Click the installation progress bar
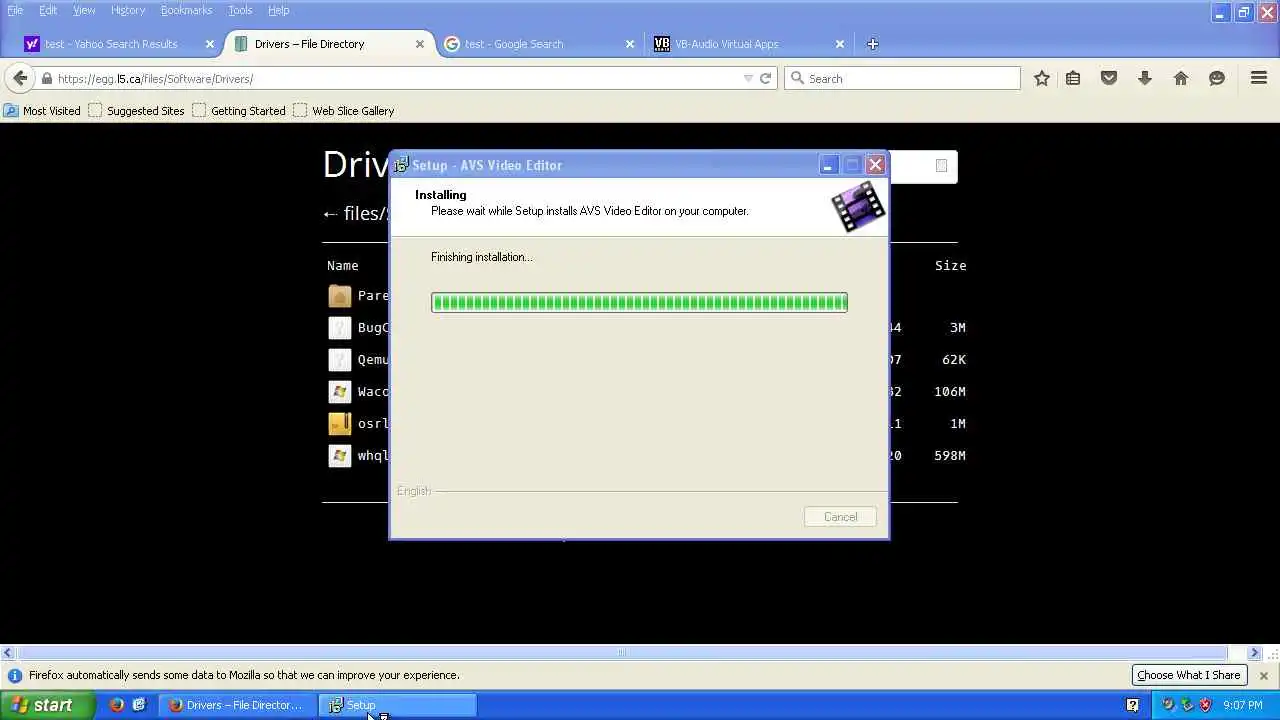The width and height of the screenshot is (1280, 720). 639,302
